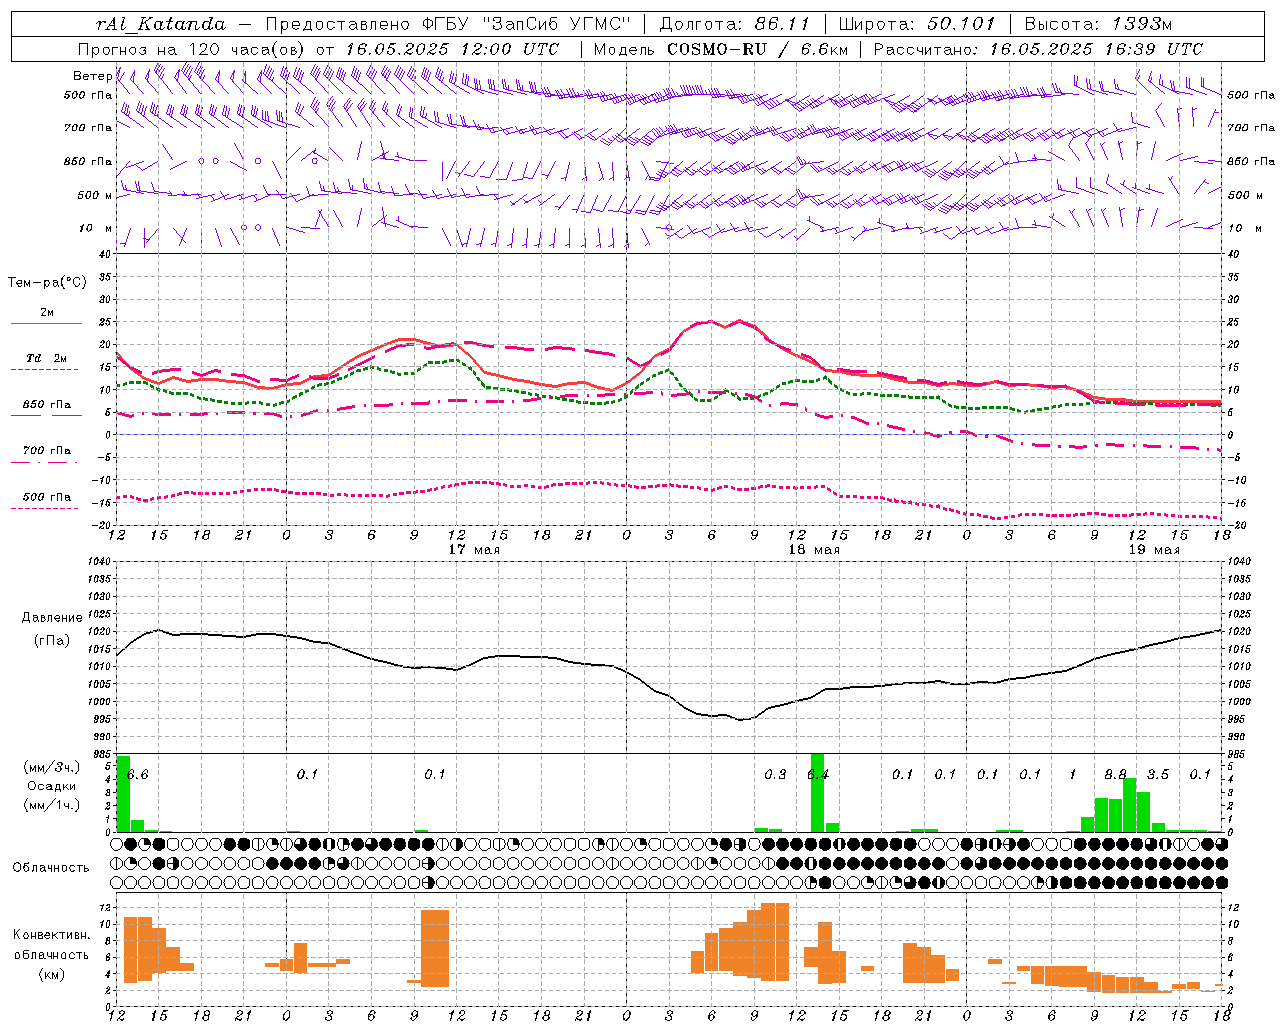Click the 3.5 precipitation total value
1280x1024 pixels.
click(x=1157, y=774)
